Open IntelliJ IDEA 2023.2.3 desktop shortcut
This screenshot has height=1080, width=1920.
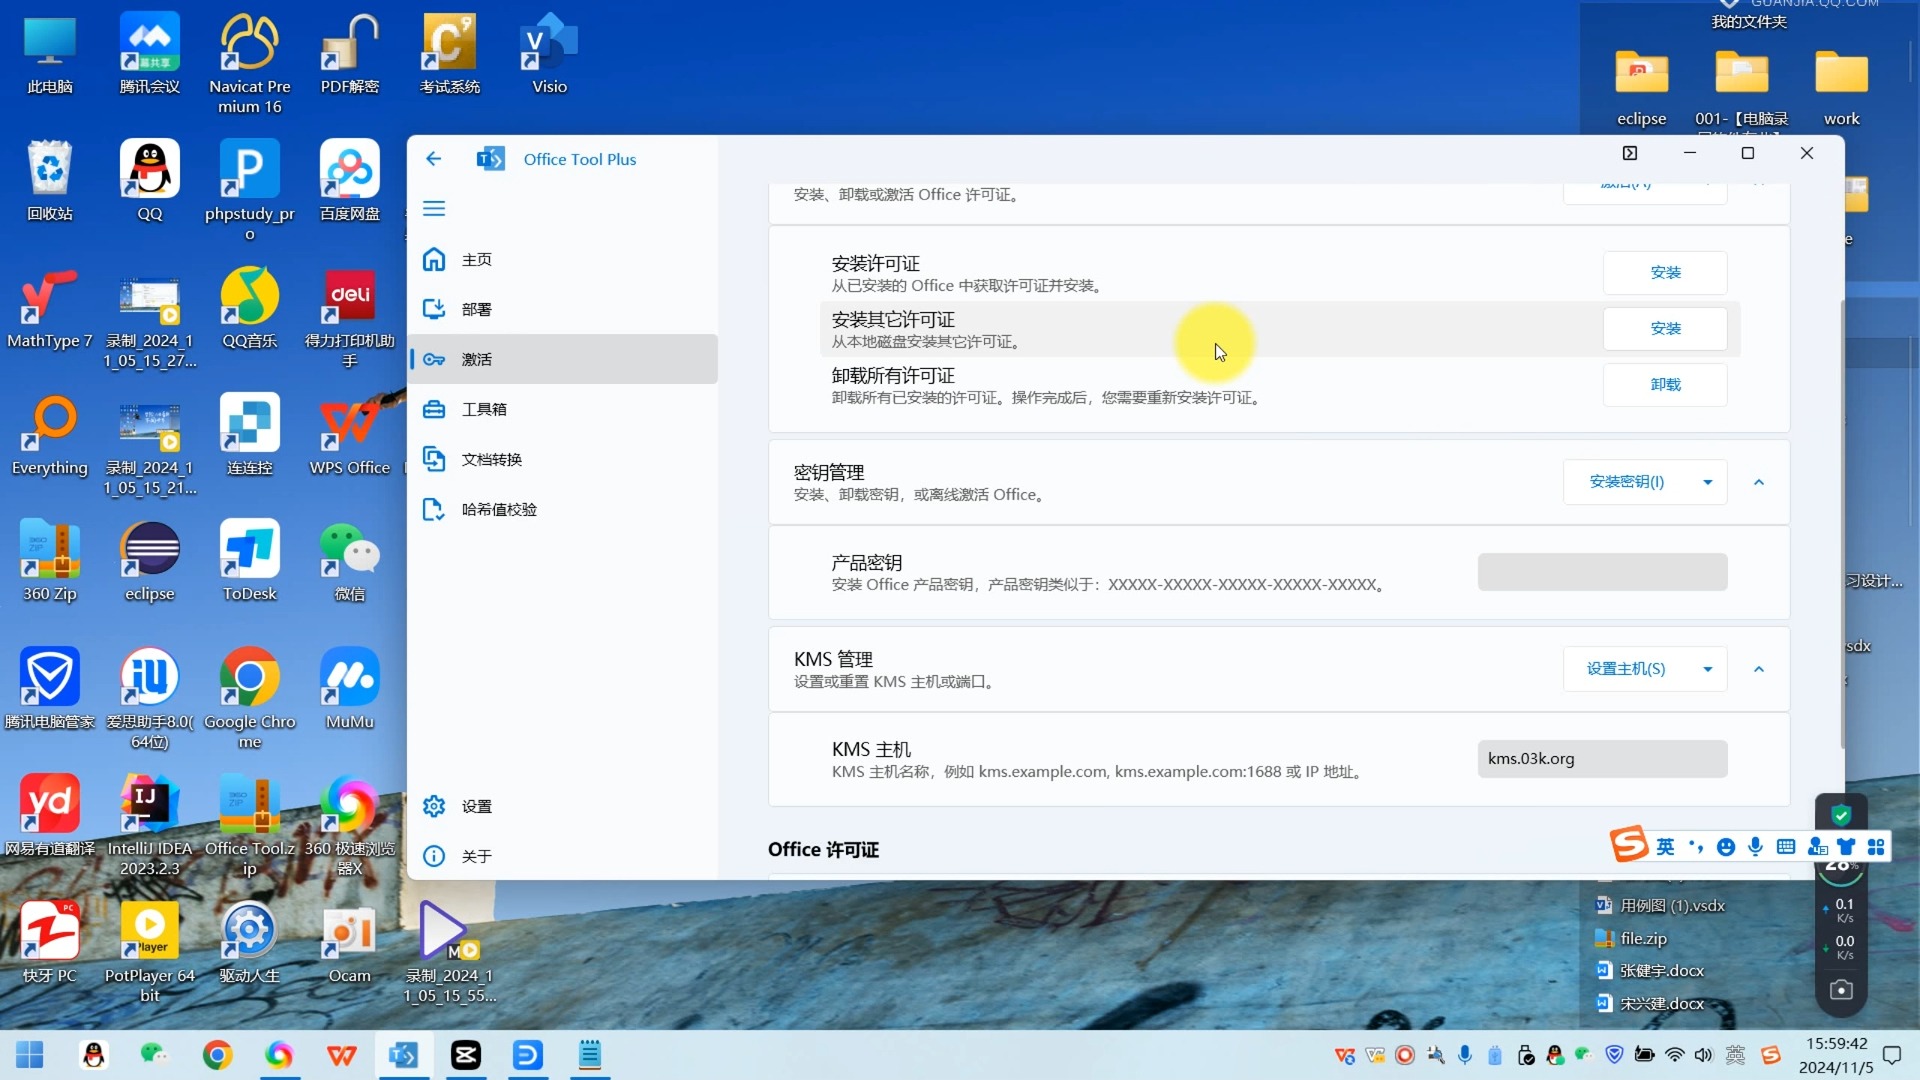(x=150, y=825)
